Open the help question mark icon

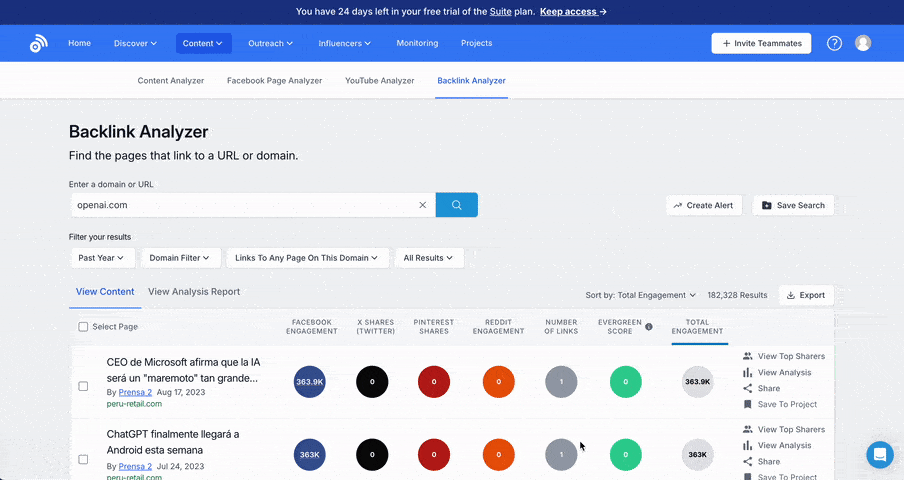click(834, 43)
